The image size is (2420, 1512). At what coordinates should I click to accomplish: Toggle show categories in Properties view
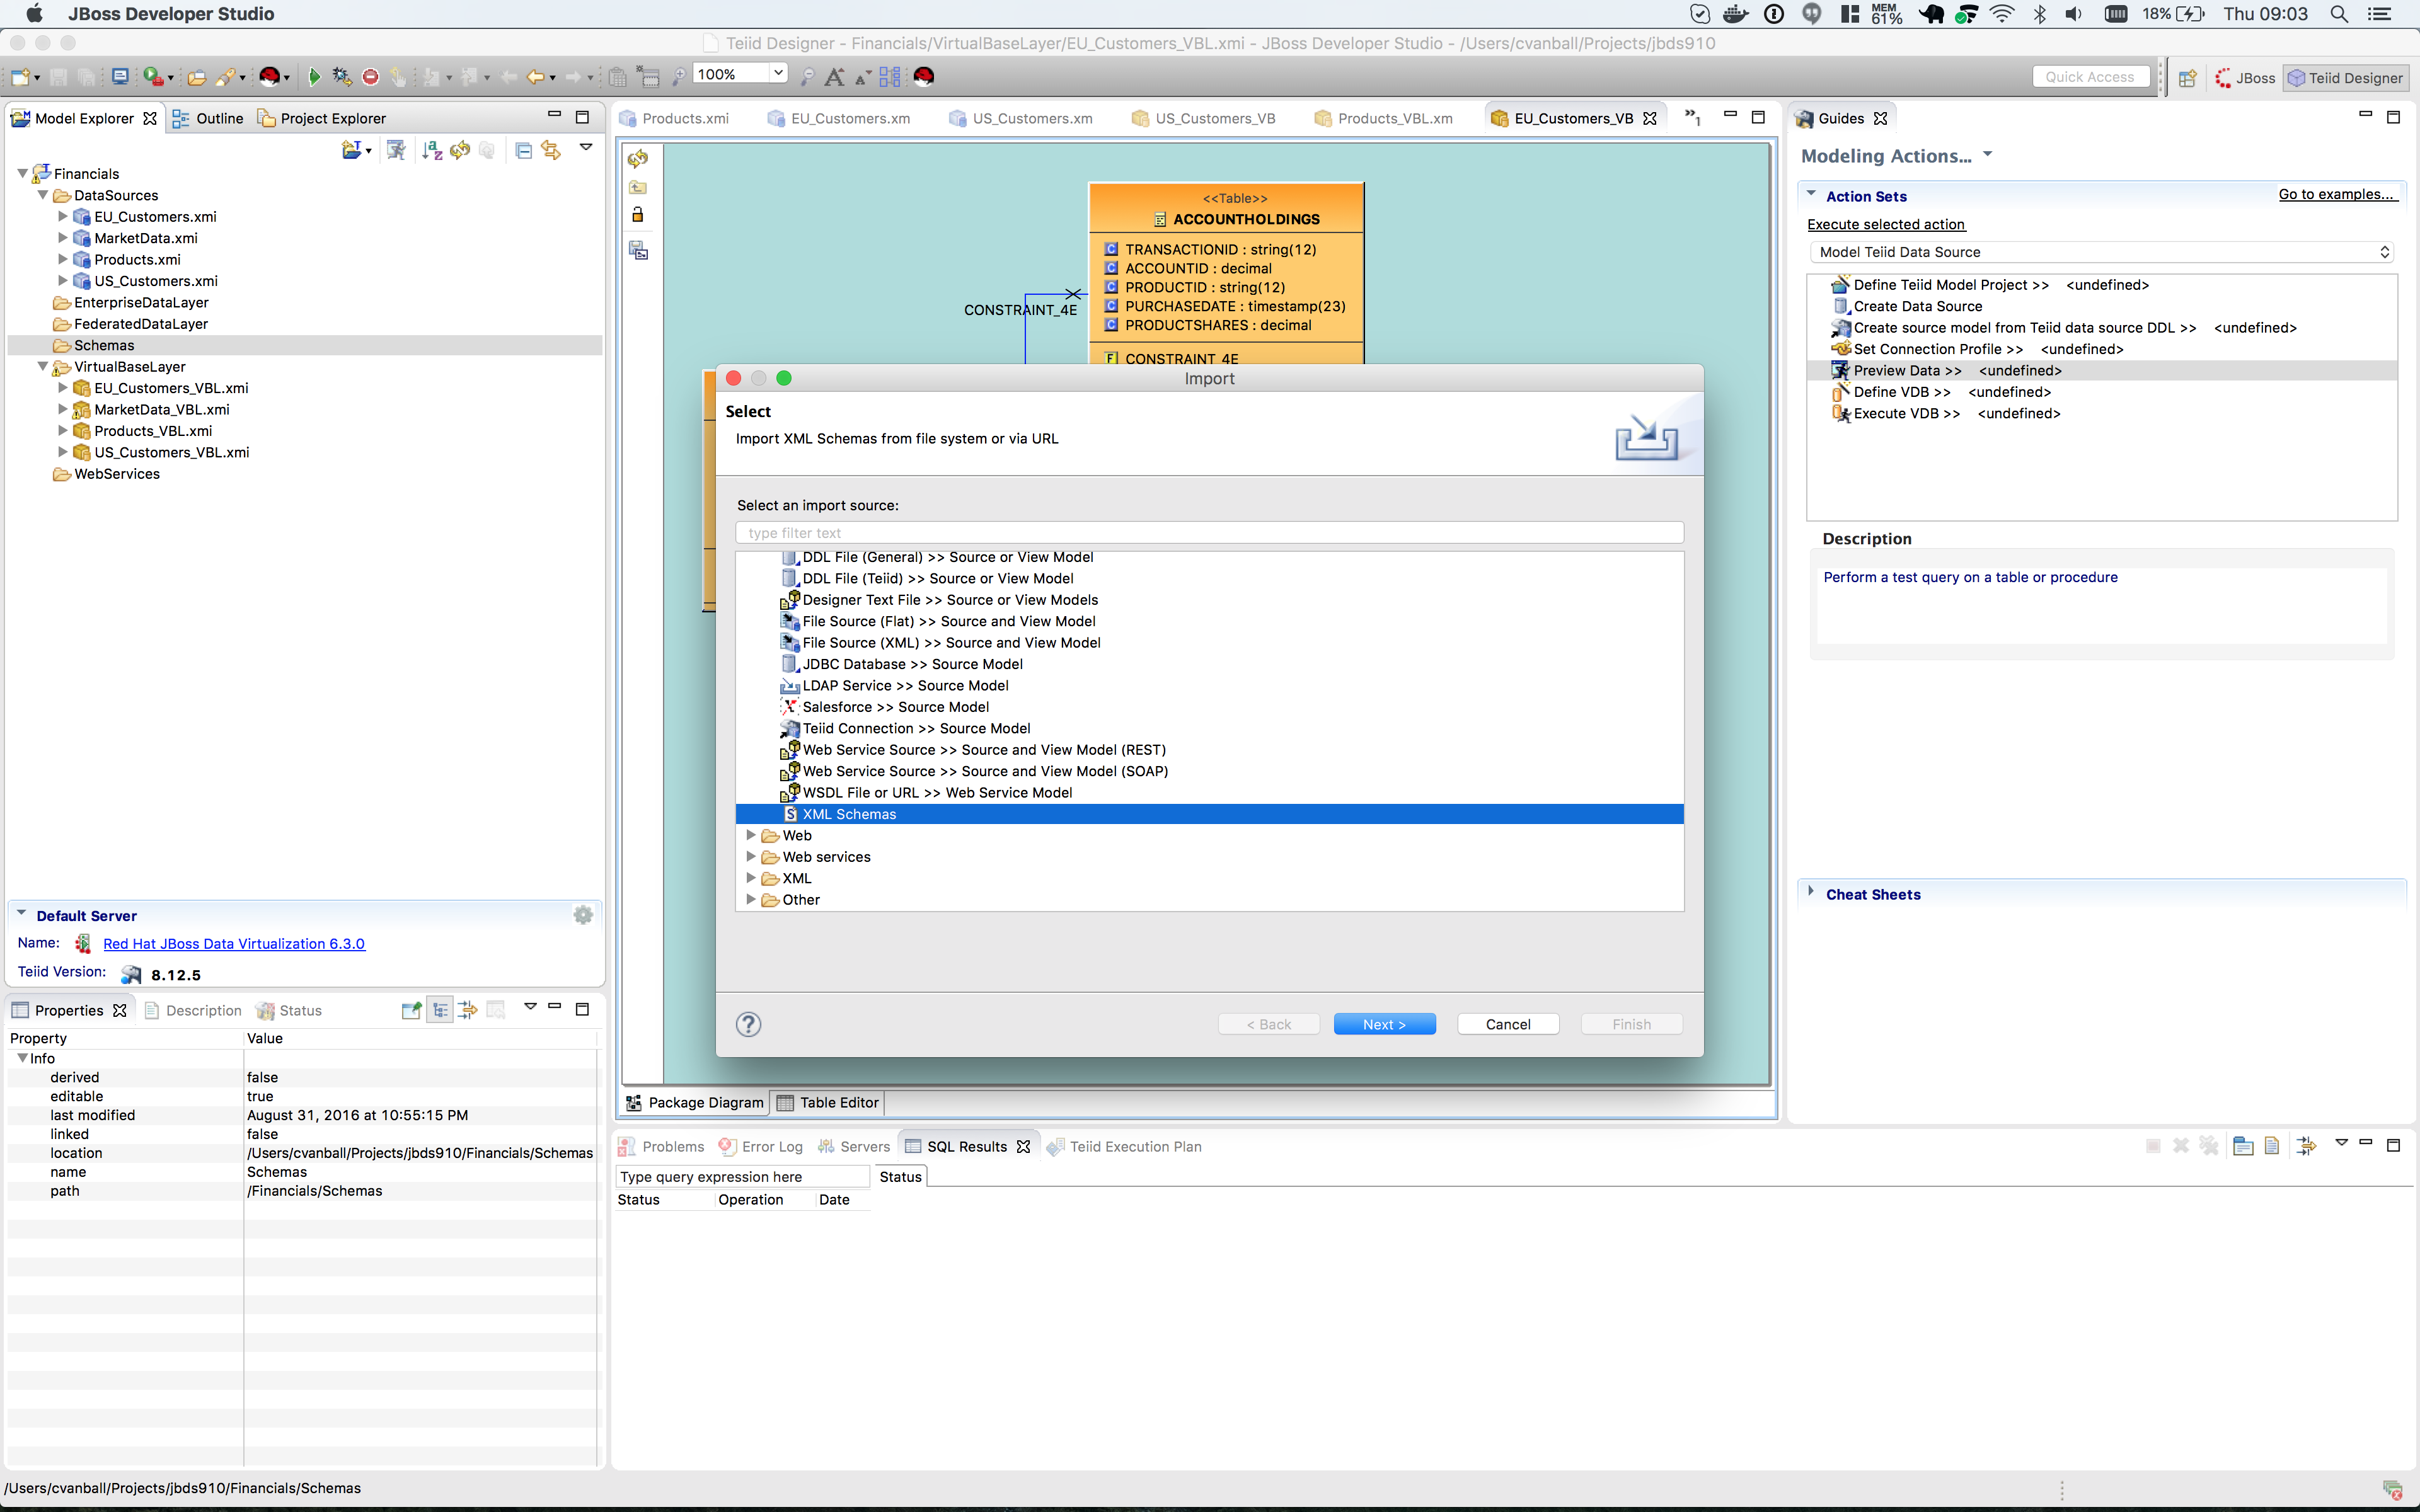pos(440,1009)
